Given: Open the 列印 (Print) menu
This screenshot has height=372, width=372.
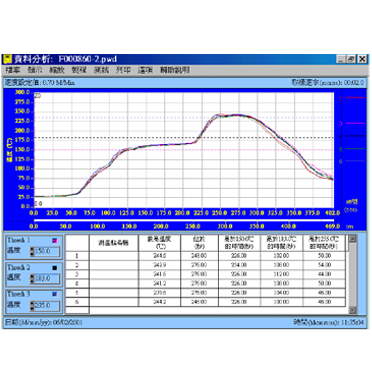Looking at the screenshot, I should 123,70.
